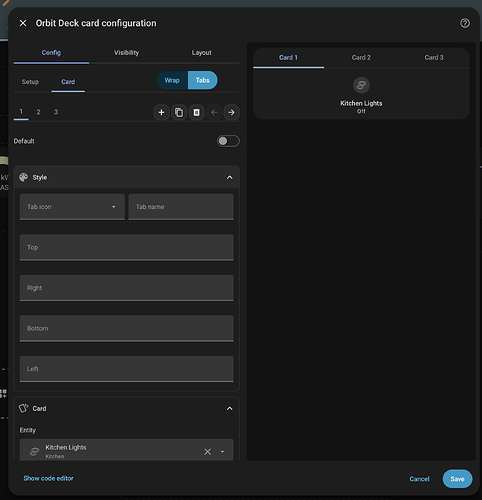Select the Tabs mode option
482x500 pixels.
coord(203,80)
